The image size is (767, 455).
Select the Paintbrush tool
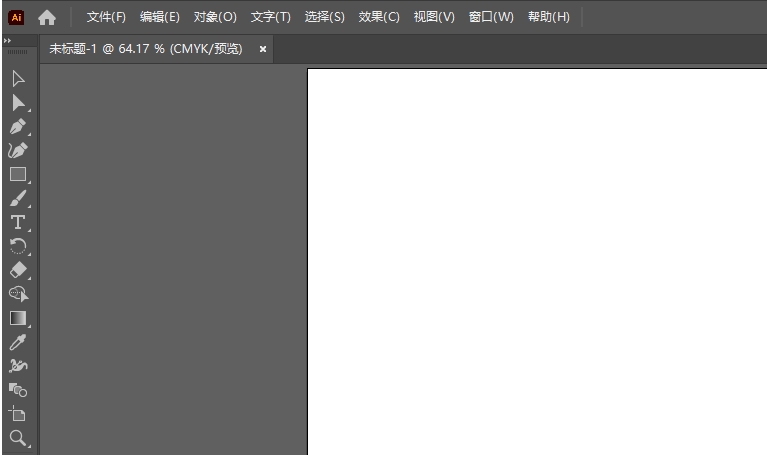(18, 199)
